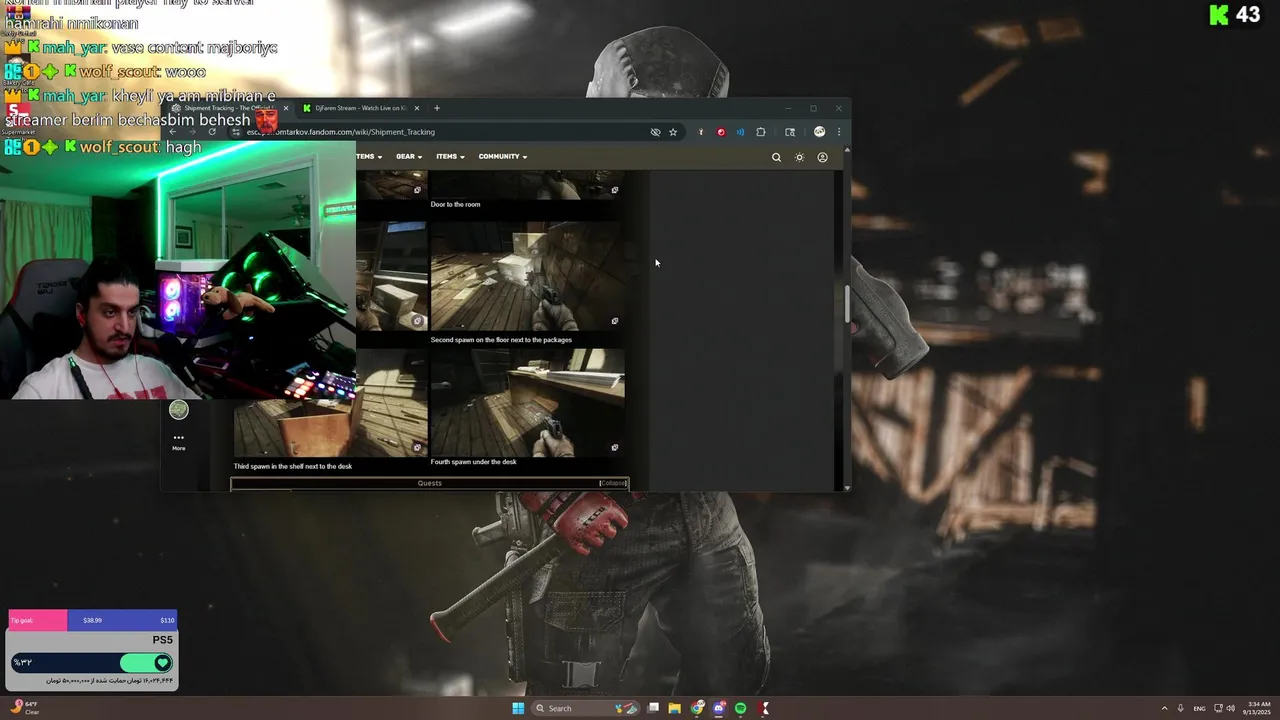Open the wiki search icon

point(776,157)
